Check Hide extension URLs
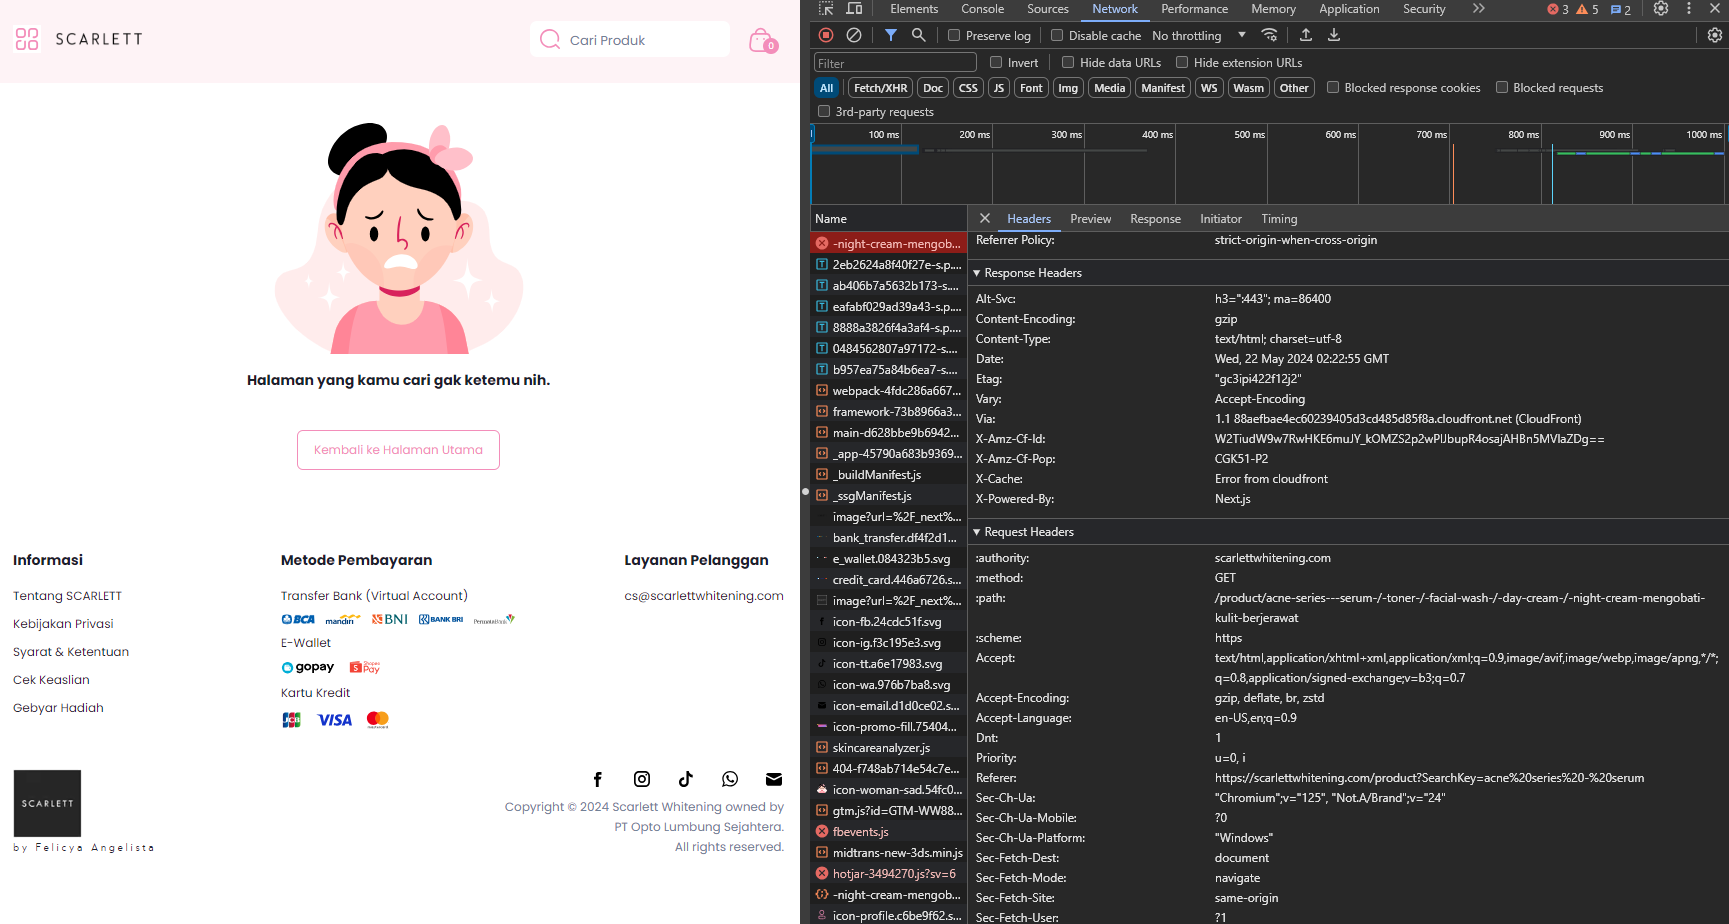 coord(1182,62)
